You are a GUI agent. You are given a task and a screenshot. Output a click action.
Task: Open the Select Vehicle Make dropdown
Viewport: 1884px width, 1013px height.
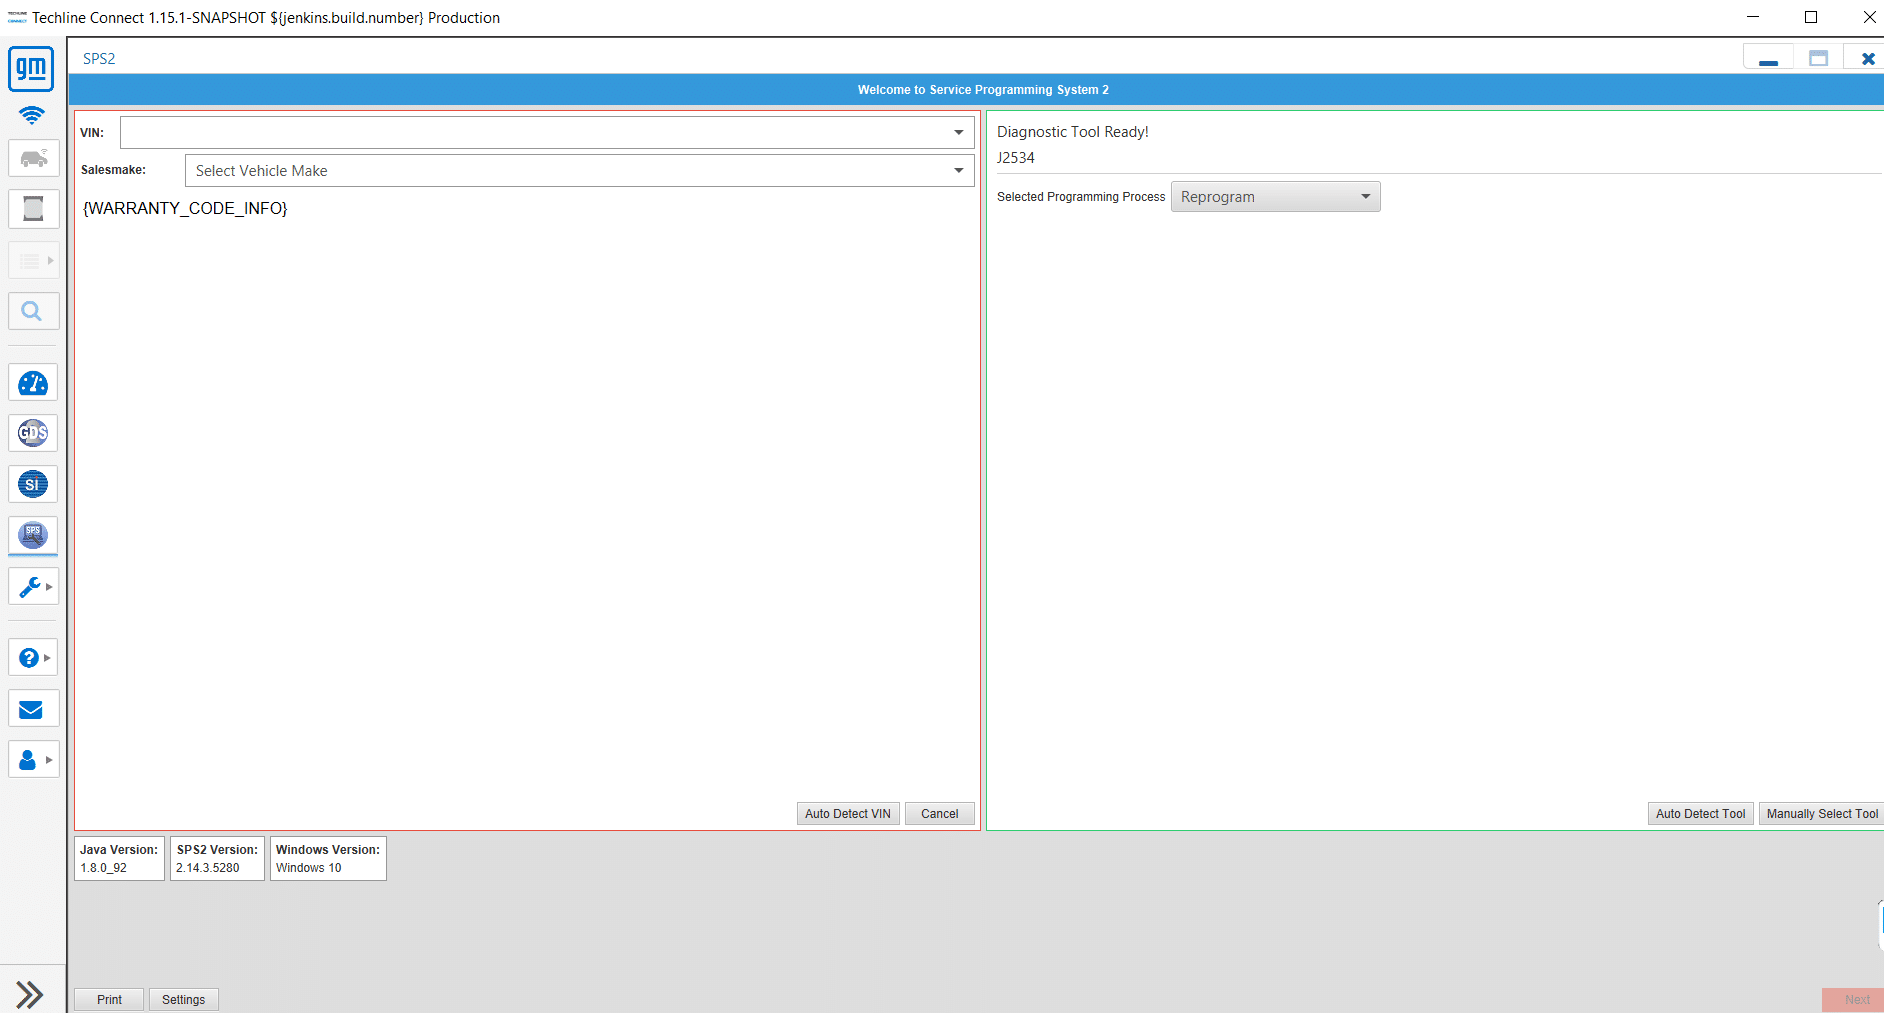[x=958, y=170]
